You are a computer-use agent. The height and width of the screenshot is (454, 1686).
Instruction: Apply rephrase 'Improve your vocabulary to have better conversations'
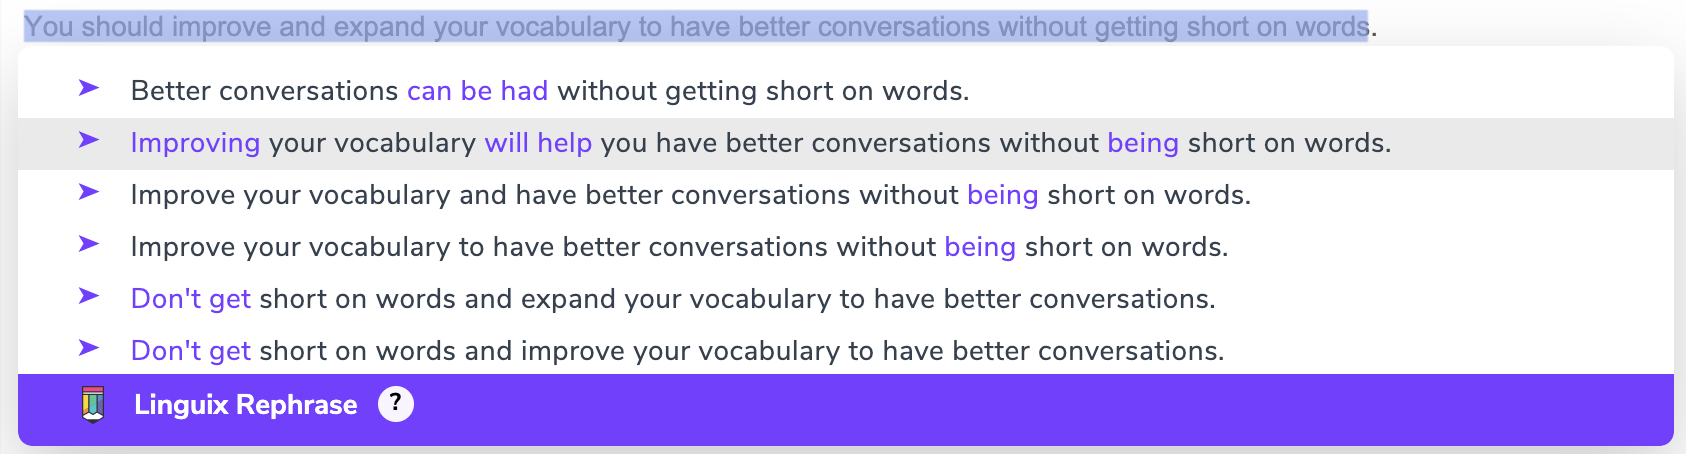(845, 248)
